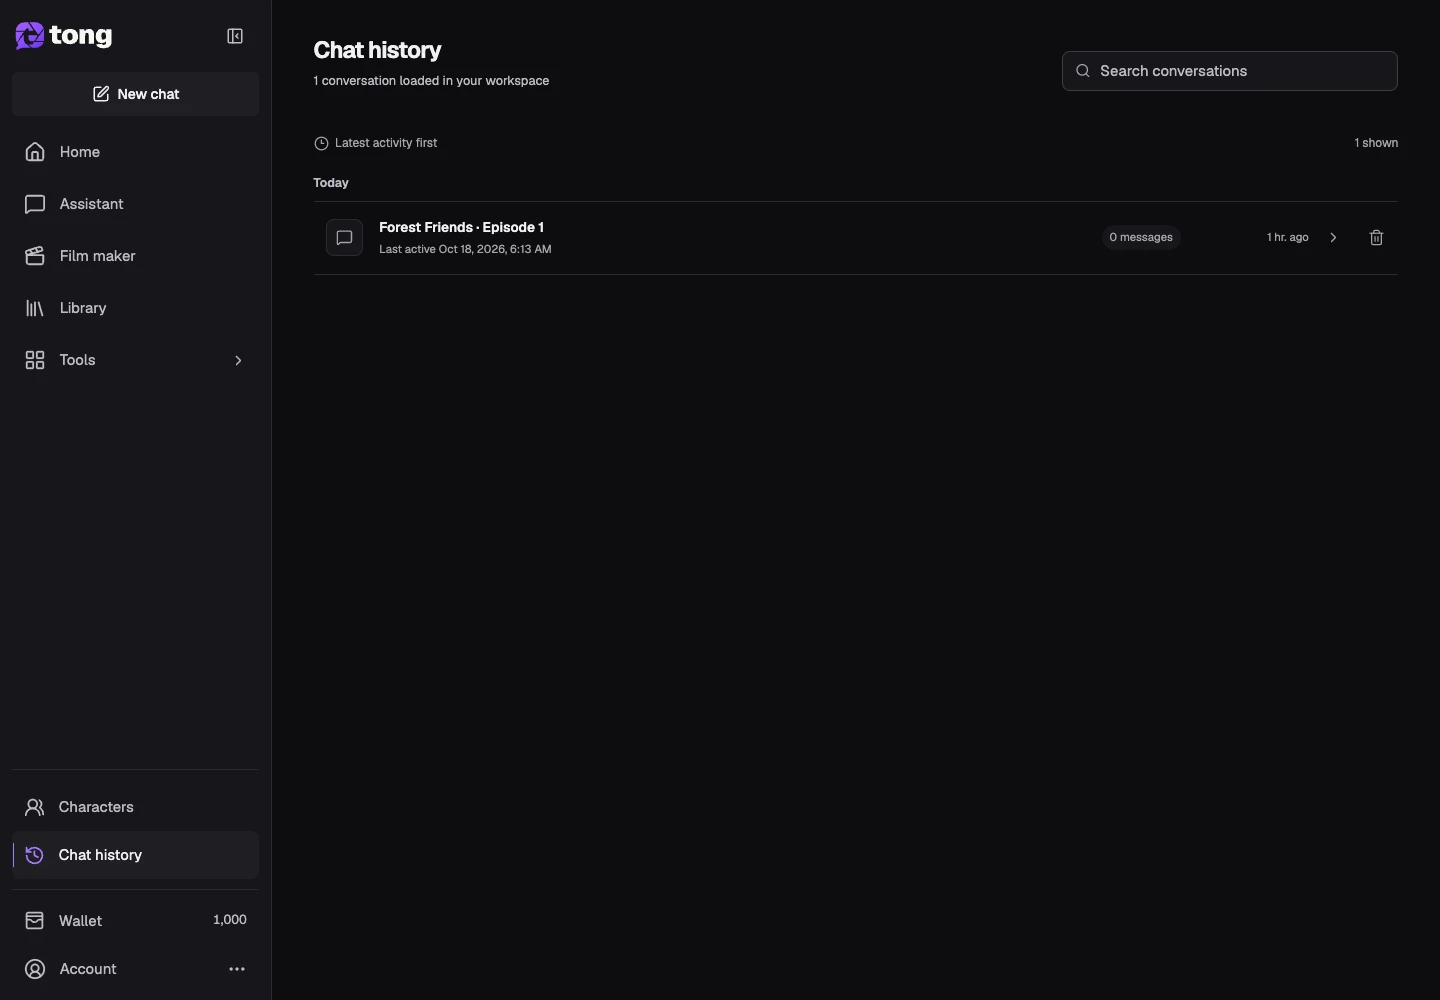Click the chat bubble icon of Forest Friends
The width and height of the screenshot is (1440, 1000).
tap(344, 238)
